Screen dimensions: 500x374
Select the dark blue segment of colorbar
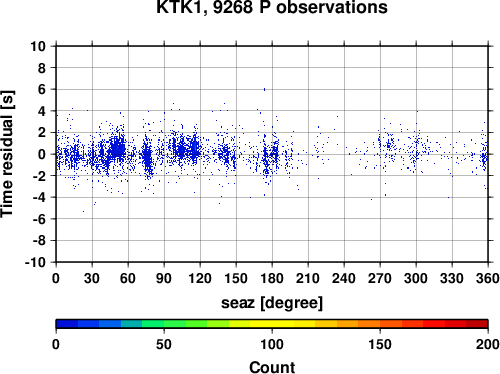pos(67,324)
